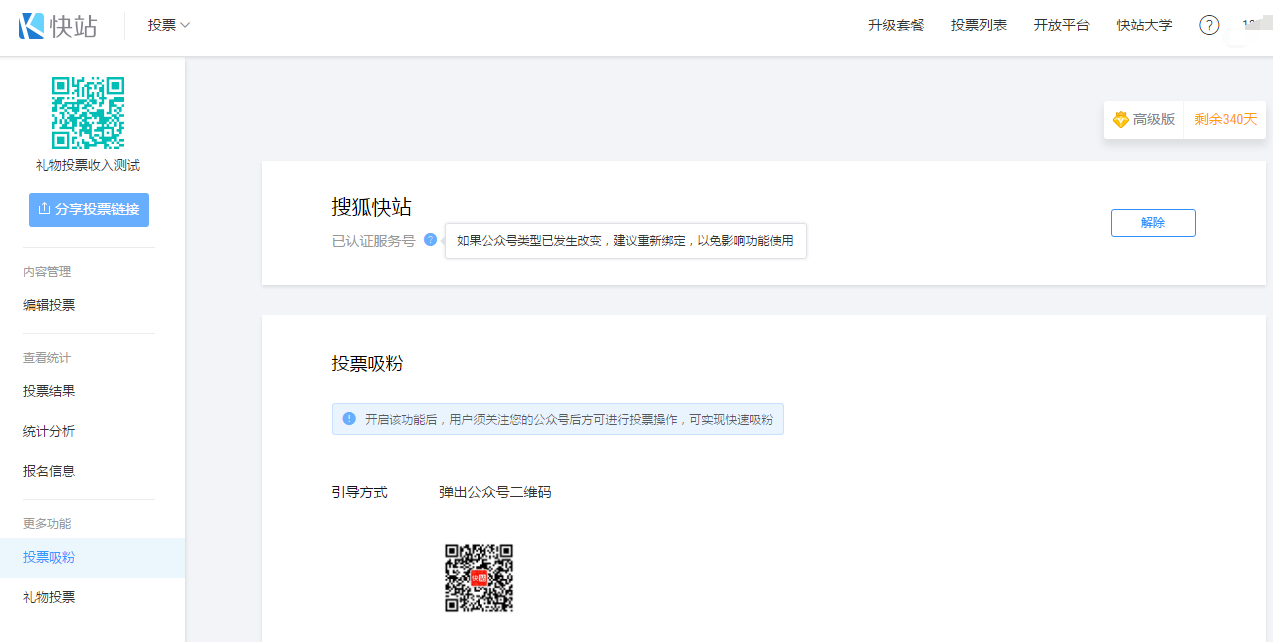Open 礼物投票 in sidebar
The width and height of the screenshot is (1273, 642).
49,597
